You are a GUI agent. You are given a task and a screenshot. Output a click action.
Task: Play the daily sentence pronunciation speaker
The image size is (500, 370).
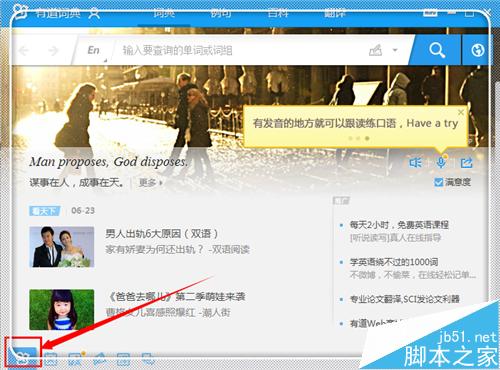pyautogui.click(x=415, y=163)
